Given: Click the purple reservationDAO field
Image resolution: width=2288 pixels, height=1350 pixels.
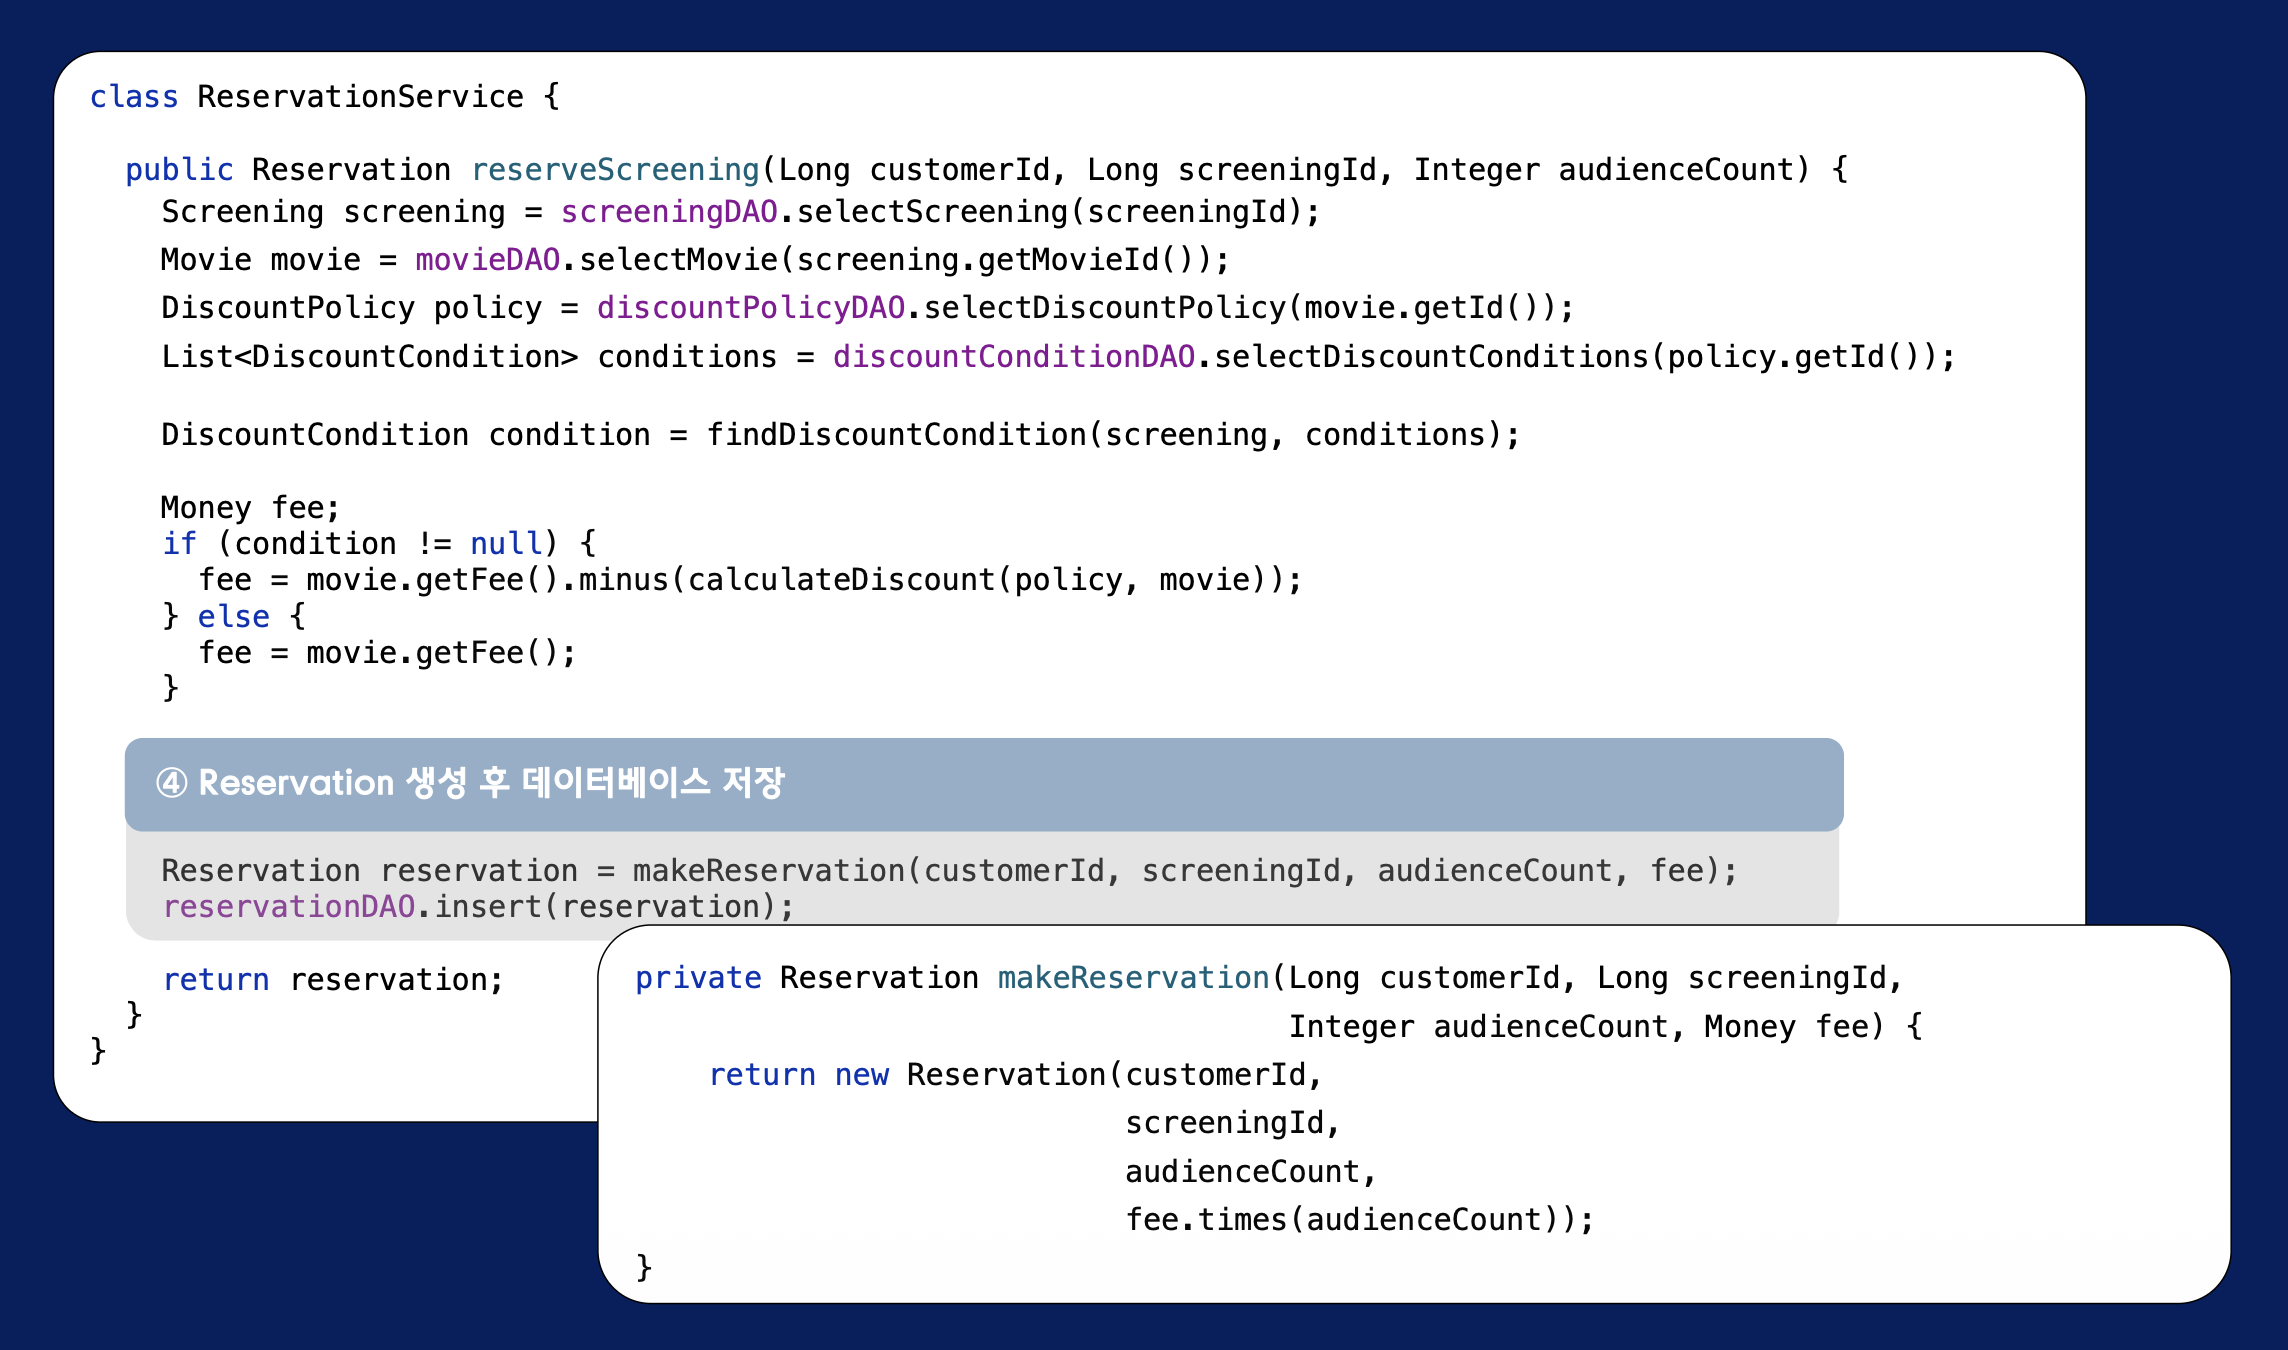Looking at the screenshot, I should click(288, 907).
